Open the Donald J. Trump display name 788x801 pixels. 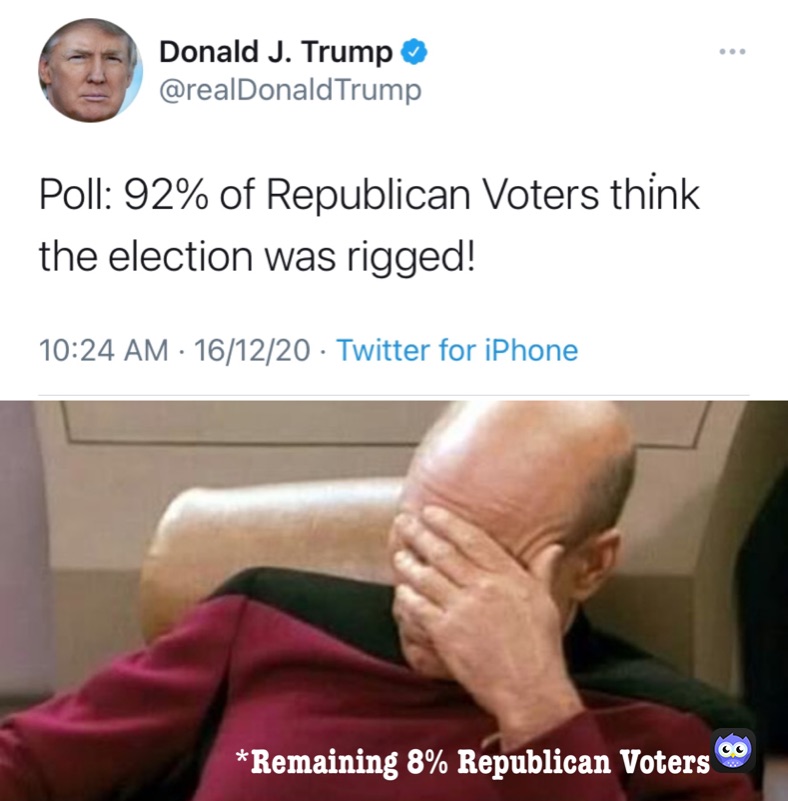click(x=276, y=52)
